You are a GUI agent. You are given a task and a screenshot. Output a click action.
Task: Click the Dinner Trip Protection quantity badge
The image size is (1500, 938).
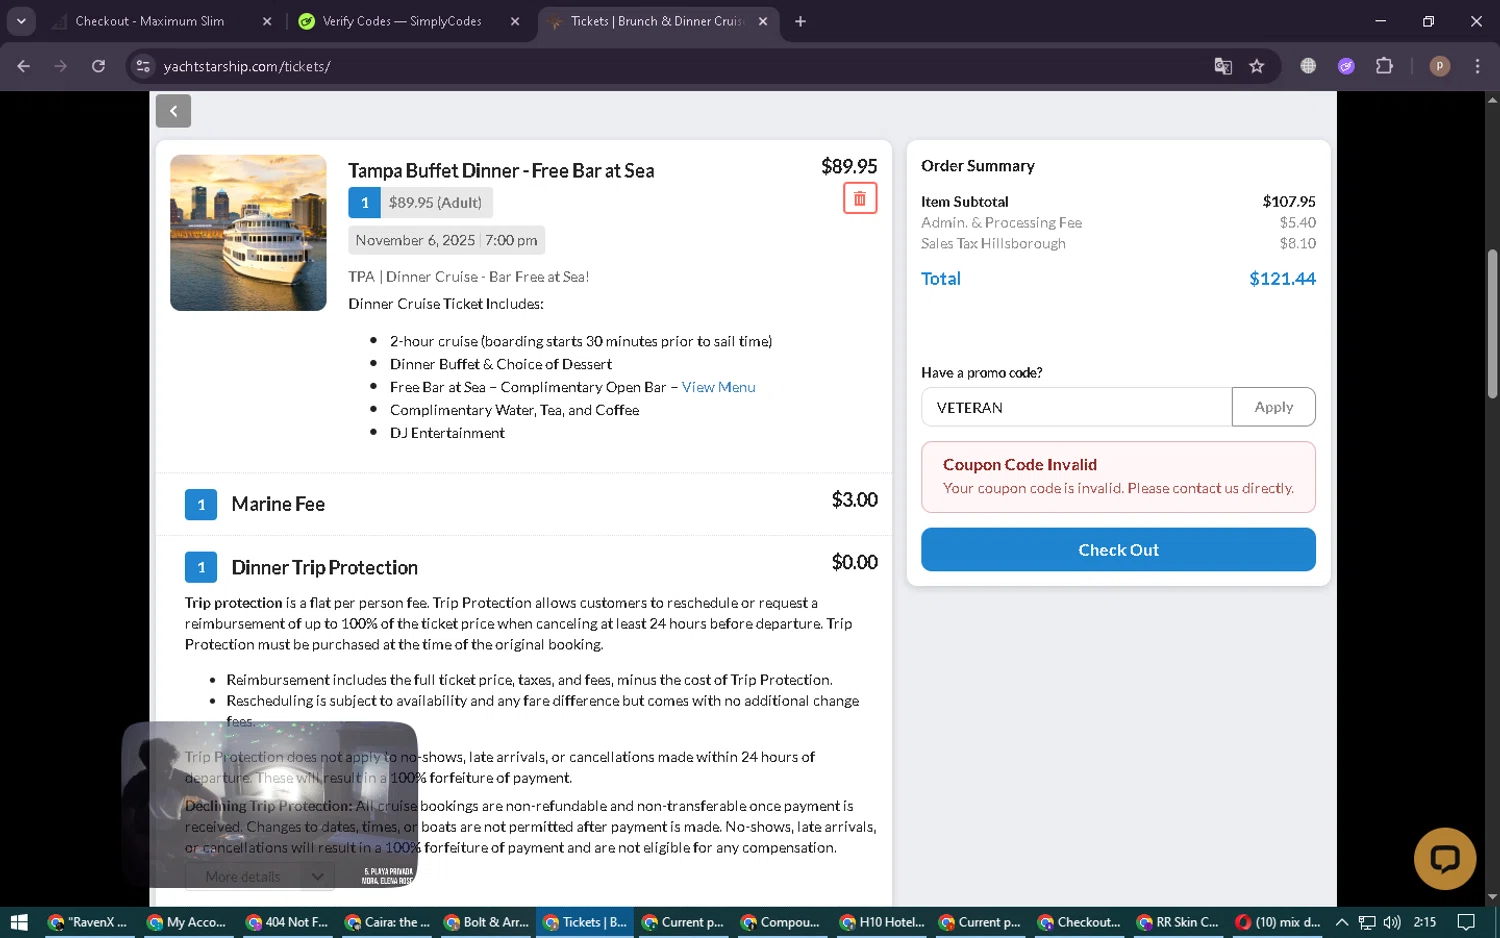(201, 567)
